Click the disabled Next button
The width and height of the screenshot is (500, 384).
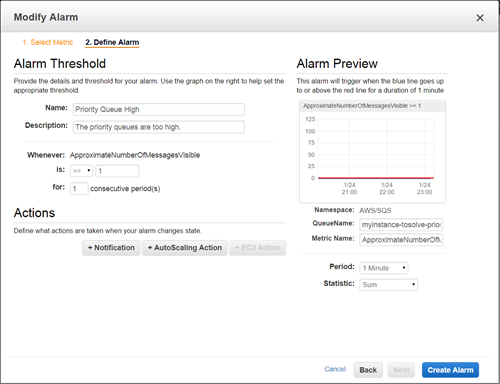coord(401,370)
